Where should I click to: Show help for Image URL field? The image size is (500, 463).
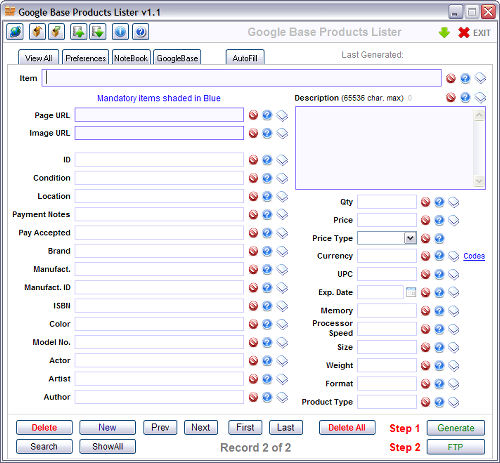tap(267, 133)
